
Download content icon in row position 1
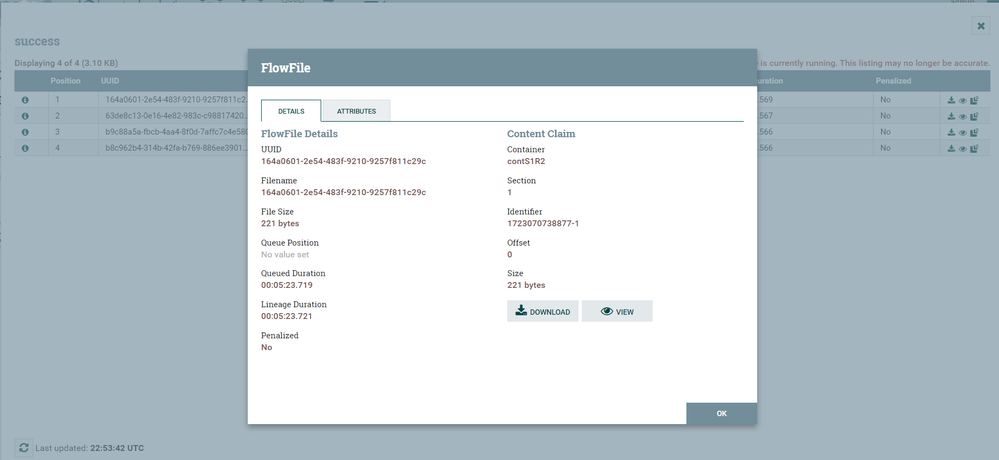951,100
